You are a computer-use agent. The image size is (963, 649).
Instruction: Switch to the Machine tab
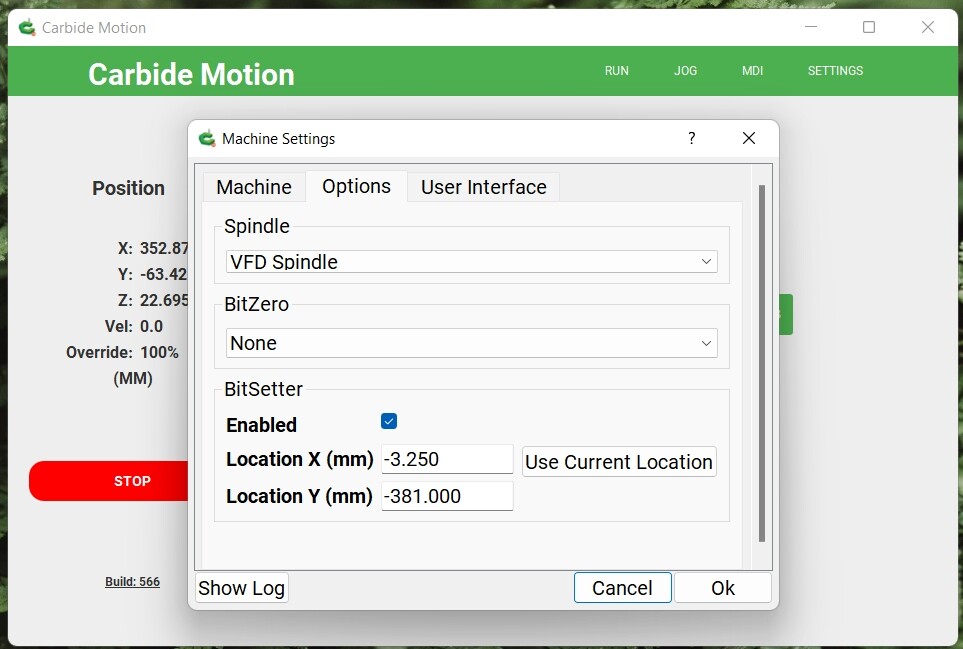tap(254, 187)
